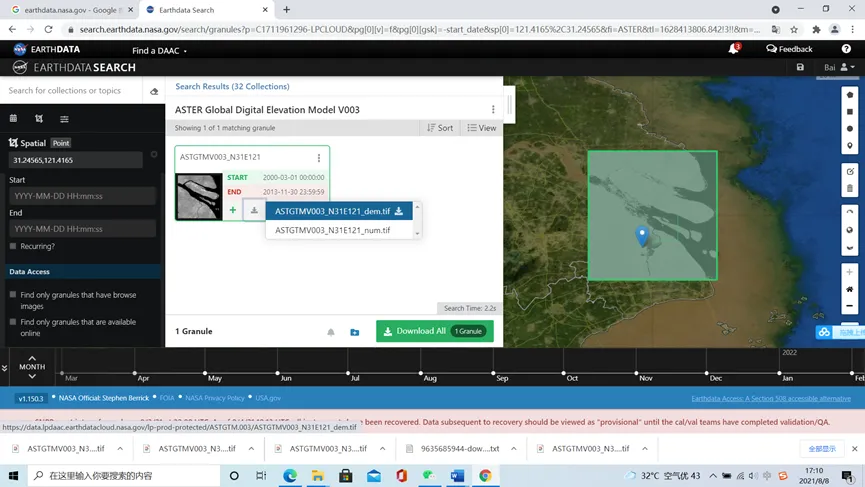Viewport: 865px width, 487px height.
Task: Click the save project icon
Action: (x=800, y=67)
